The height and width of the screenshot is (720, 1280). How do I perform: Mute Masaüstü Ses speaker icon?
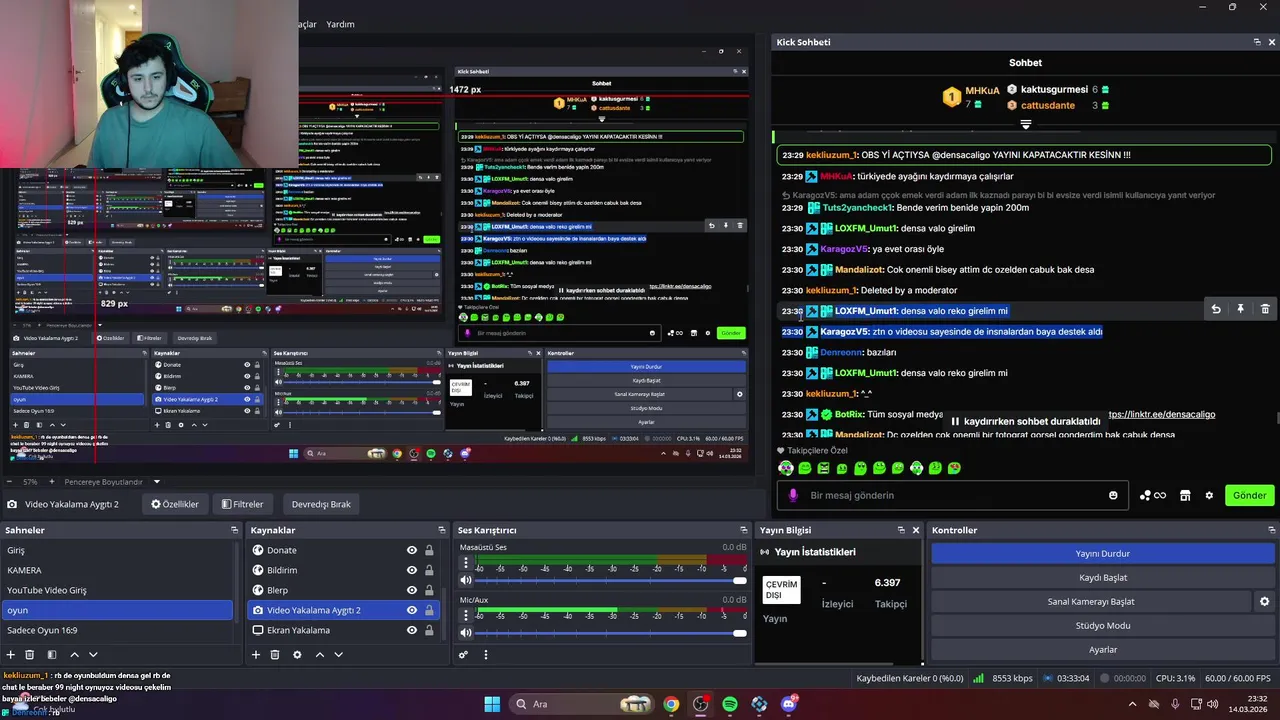click(465, 580)
